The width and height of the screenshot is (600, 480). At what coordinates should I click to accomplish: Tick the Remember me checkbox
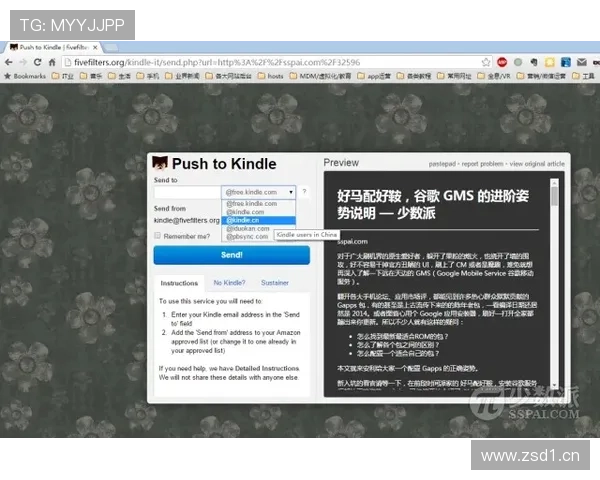(157, 235)
